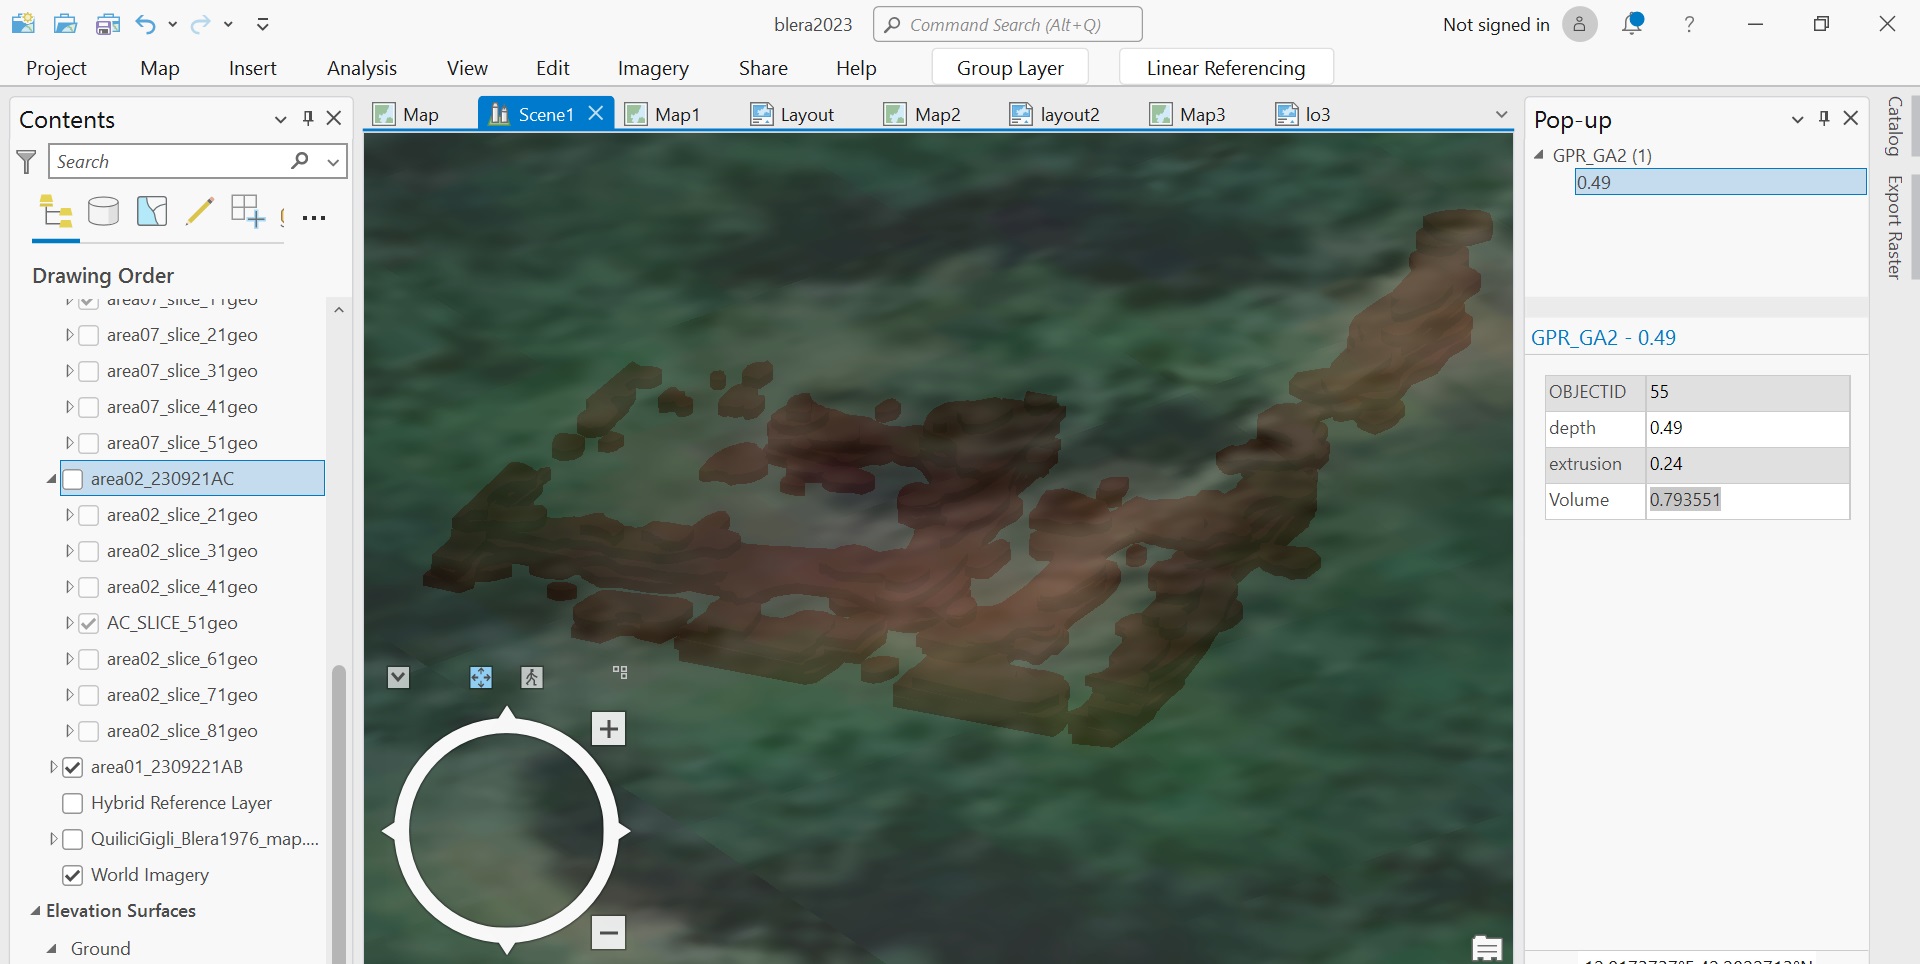
Task: Collapse the GPR_GA2 group in Pop-up
Action: (1540, 155)
